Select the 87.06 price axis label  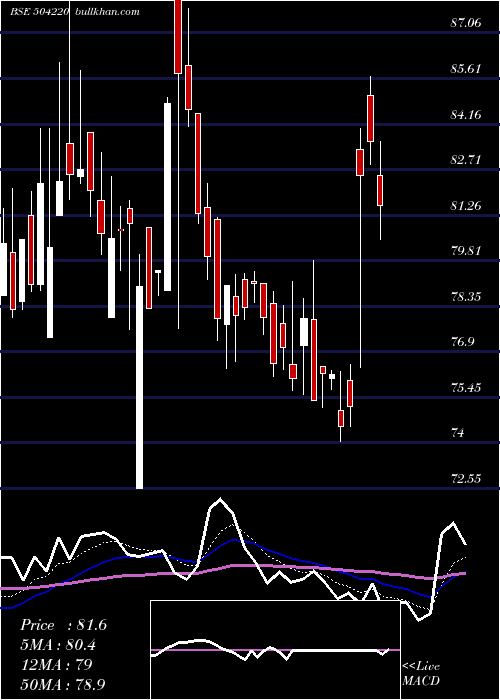click(x=466, y=23)
